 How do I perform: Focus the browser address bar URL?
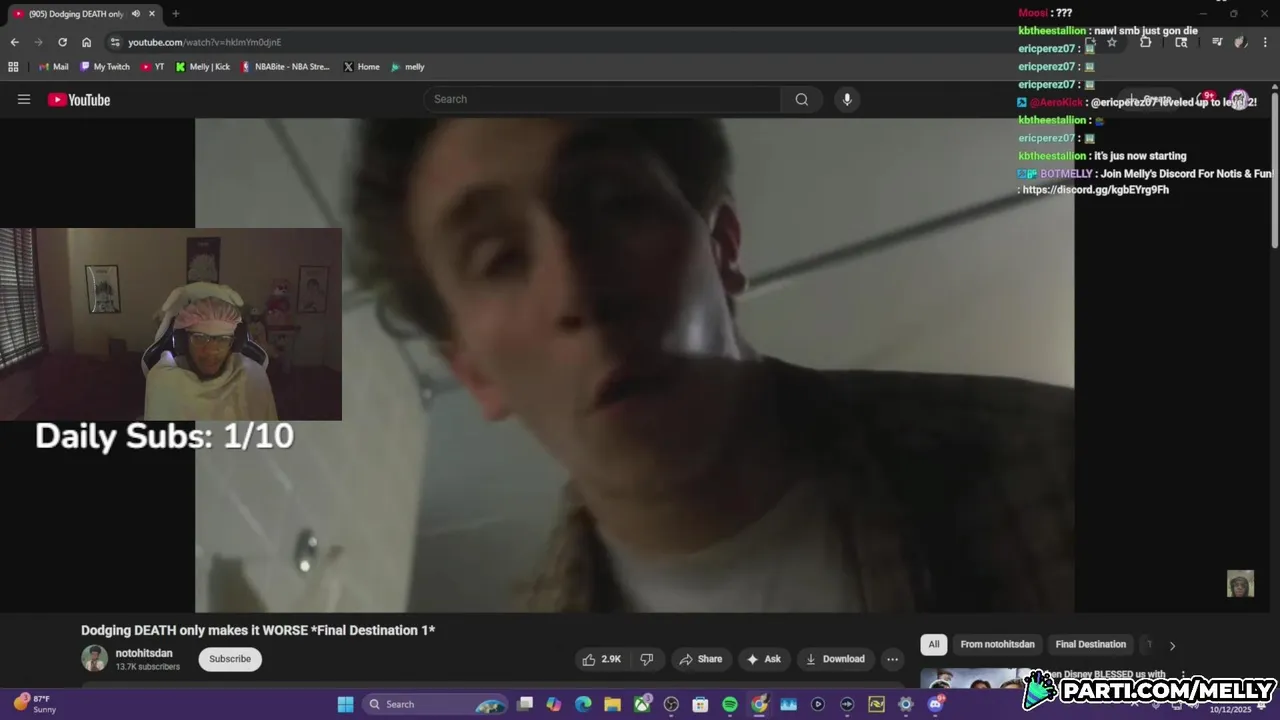(x=204, y=42)
